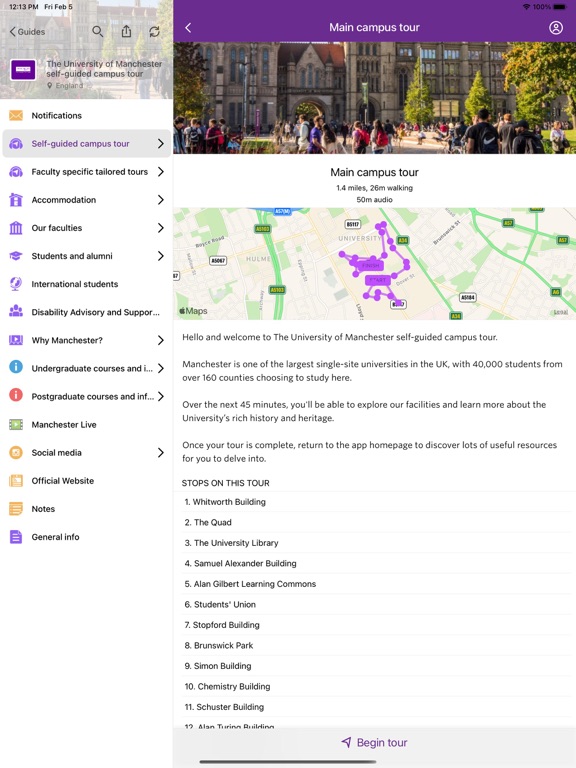Image resolution: width=576 pixels, height=768 pixels.
Task: Expand the Our faculties chevron
Action: 161,228
